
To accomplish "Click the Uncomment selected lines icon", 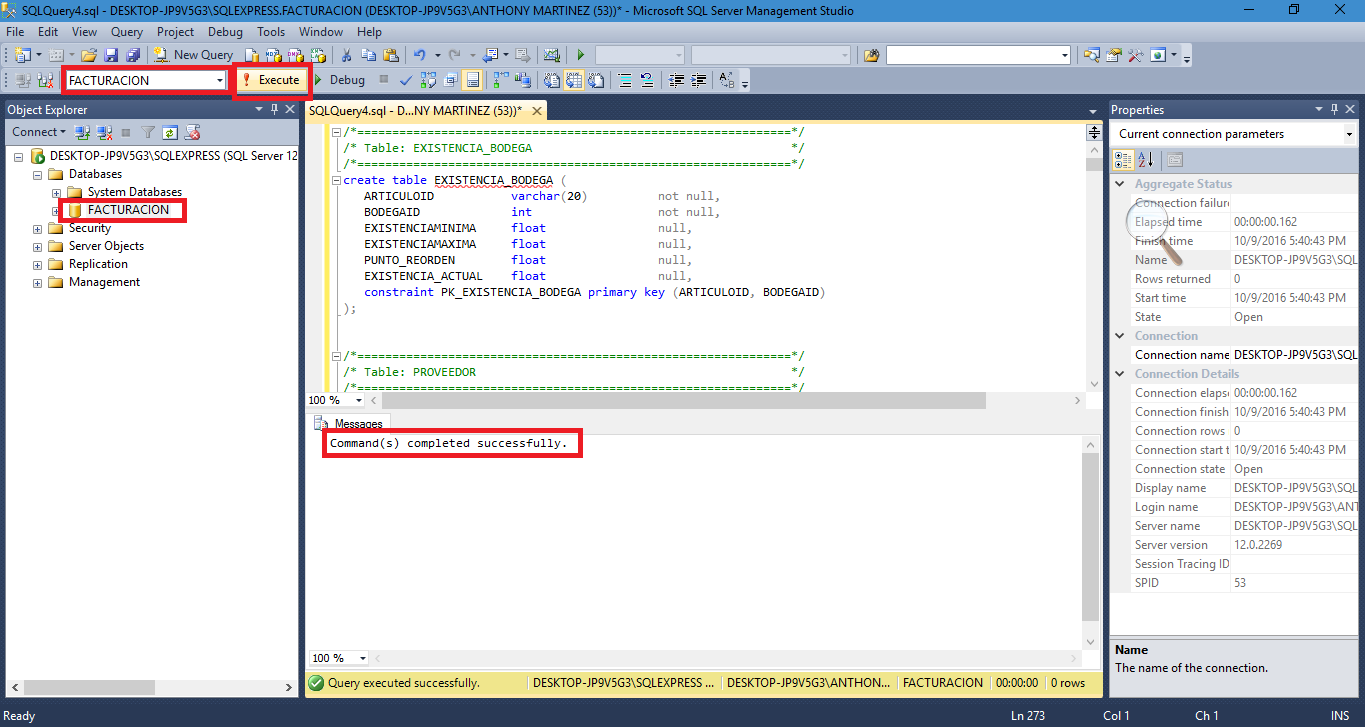I will [x=647, y=80].
